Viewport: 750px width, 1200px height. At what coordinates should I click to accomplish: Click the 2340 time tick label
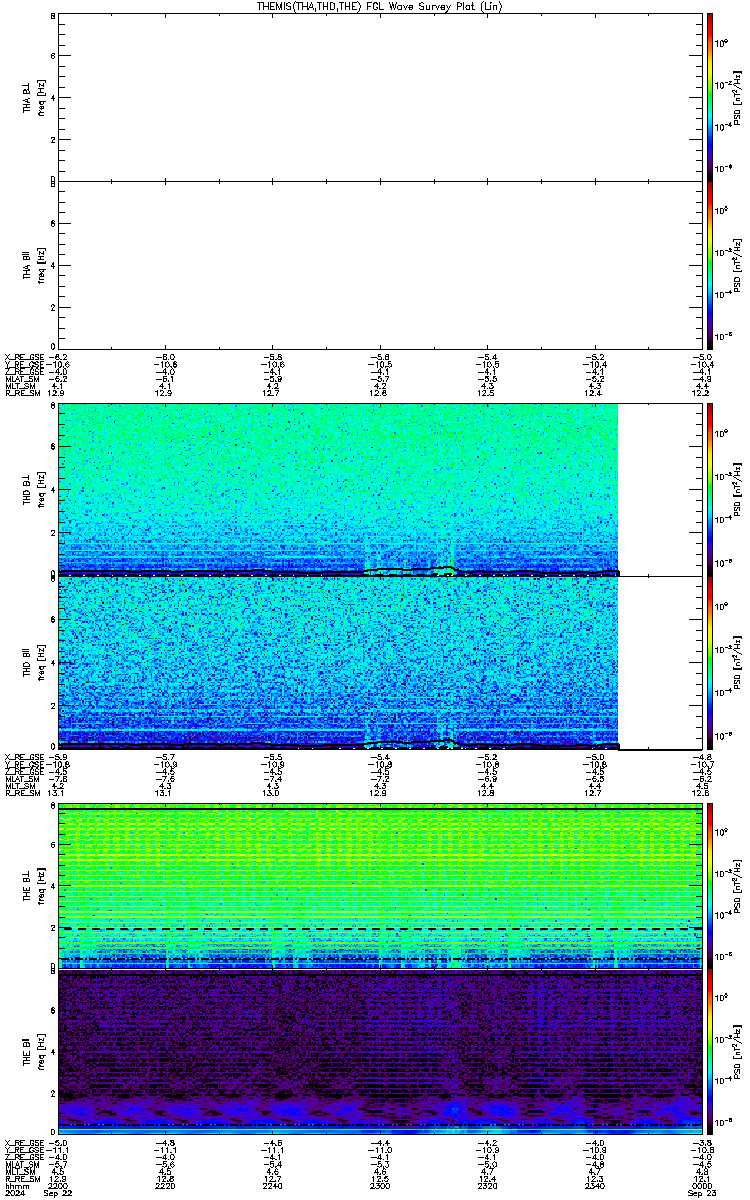click(595, 1185)
